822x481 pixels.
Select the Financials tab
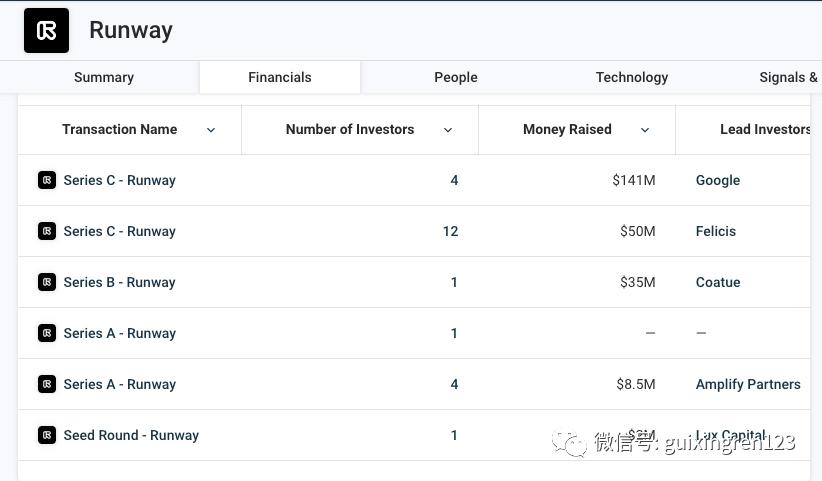coord(280,77)
